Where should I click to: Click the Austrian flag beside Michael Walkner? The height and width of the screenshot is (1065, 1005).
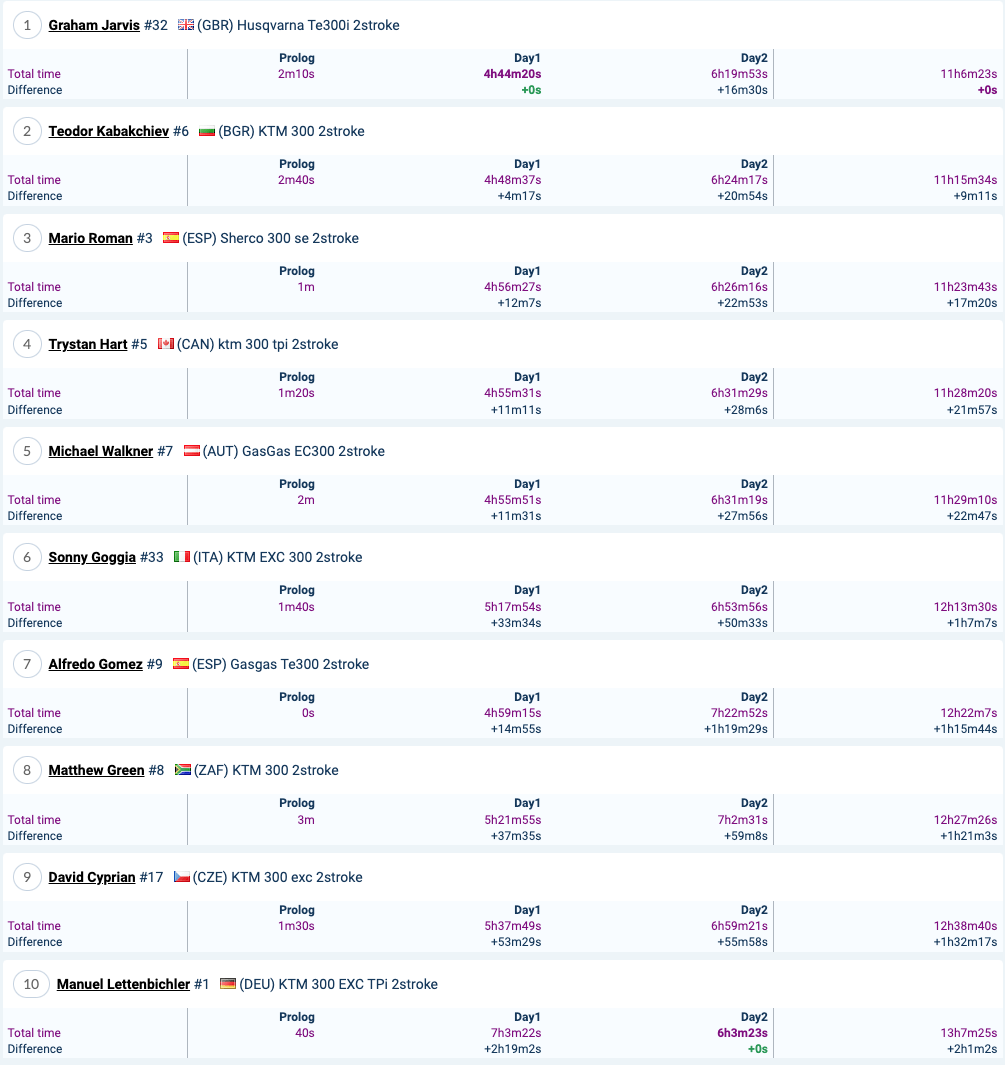point(191,450)
